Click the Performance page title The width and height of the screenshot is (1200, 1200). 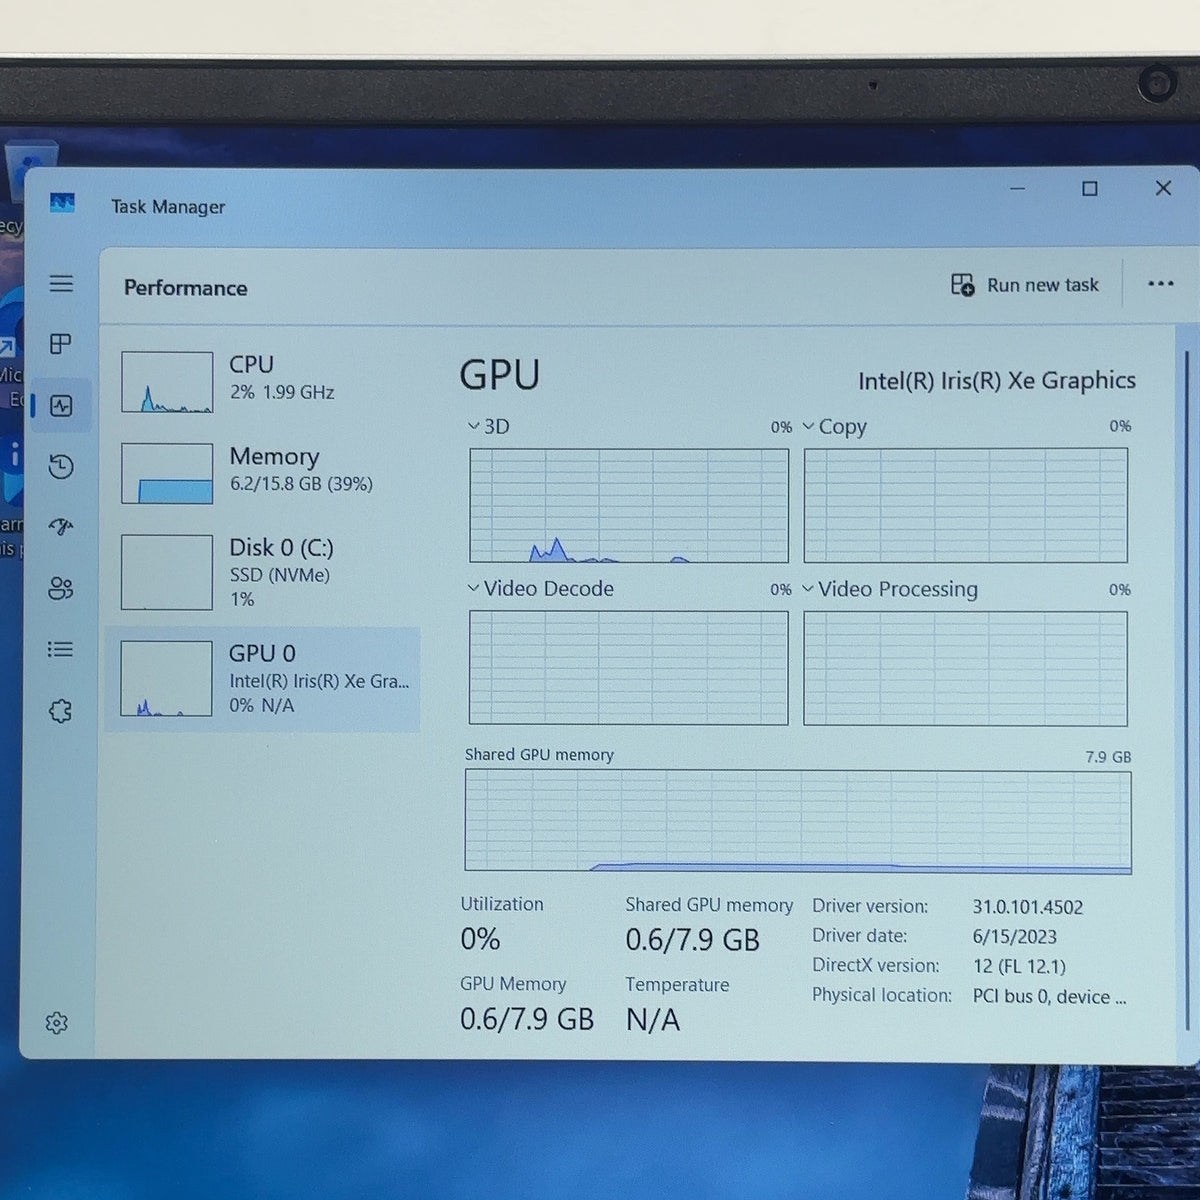[186, 288]
